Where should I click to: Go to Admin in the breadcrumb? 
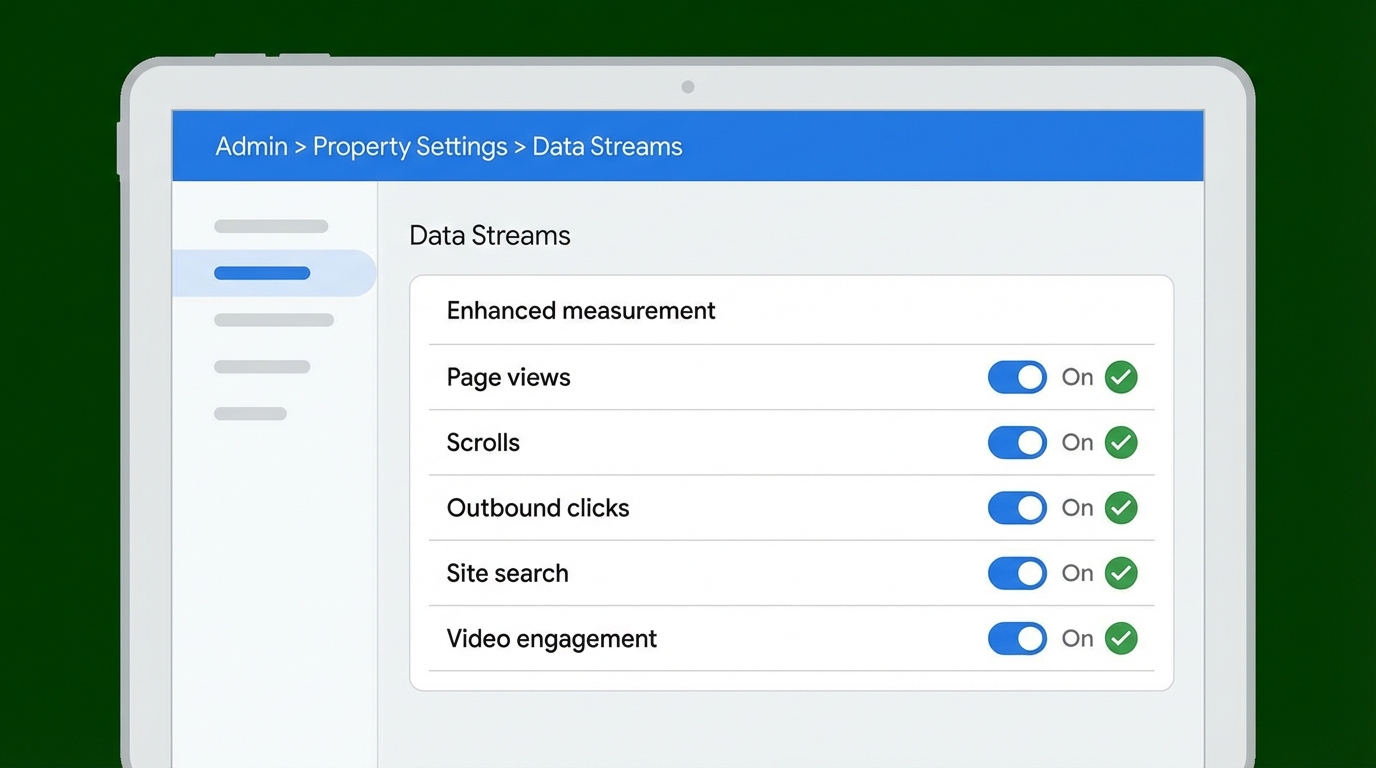click(x=251, y=146)
